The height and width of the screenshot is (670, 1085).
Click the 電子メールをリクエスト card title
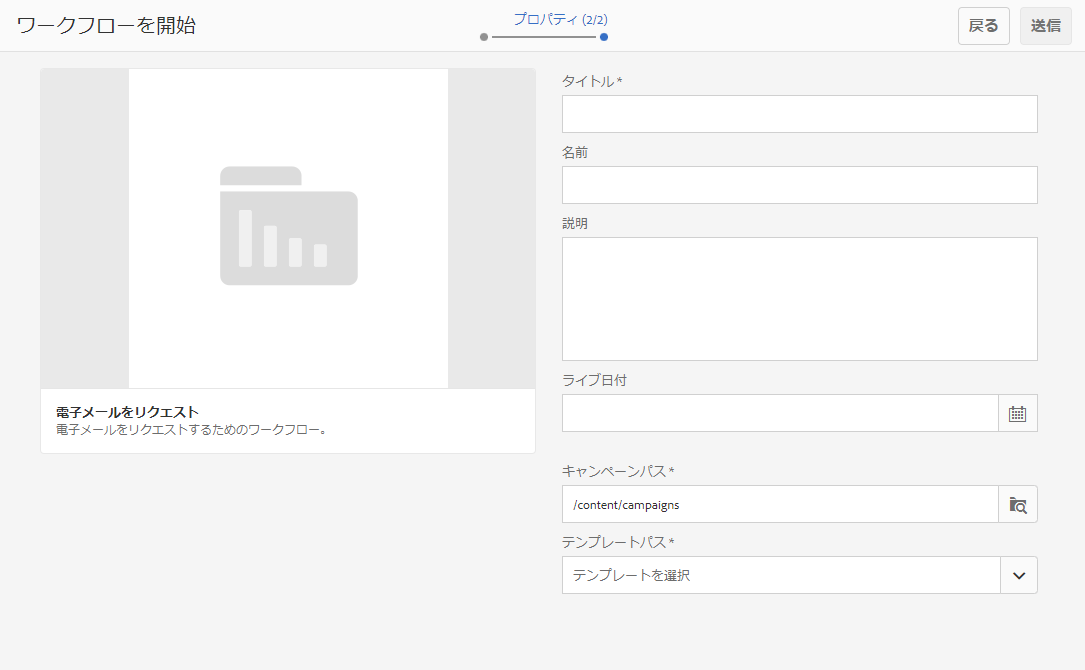click(127, 412)
